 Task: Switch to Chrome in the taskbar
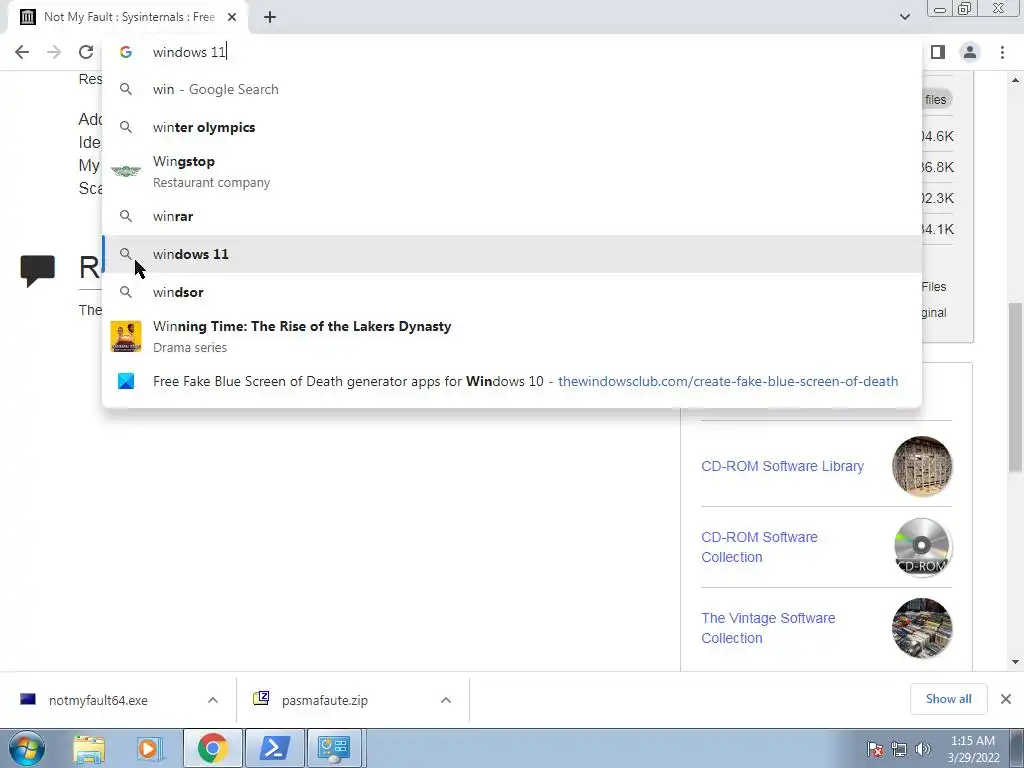(x=213, y=748)
